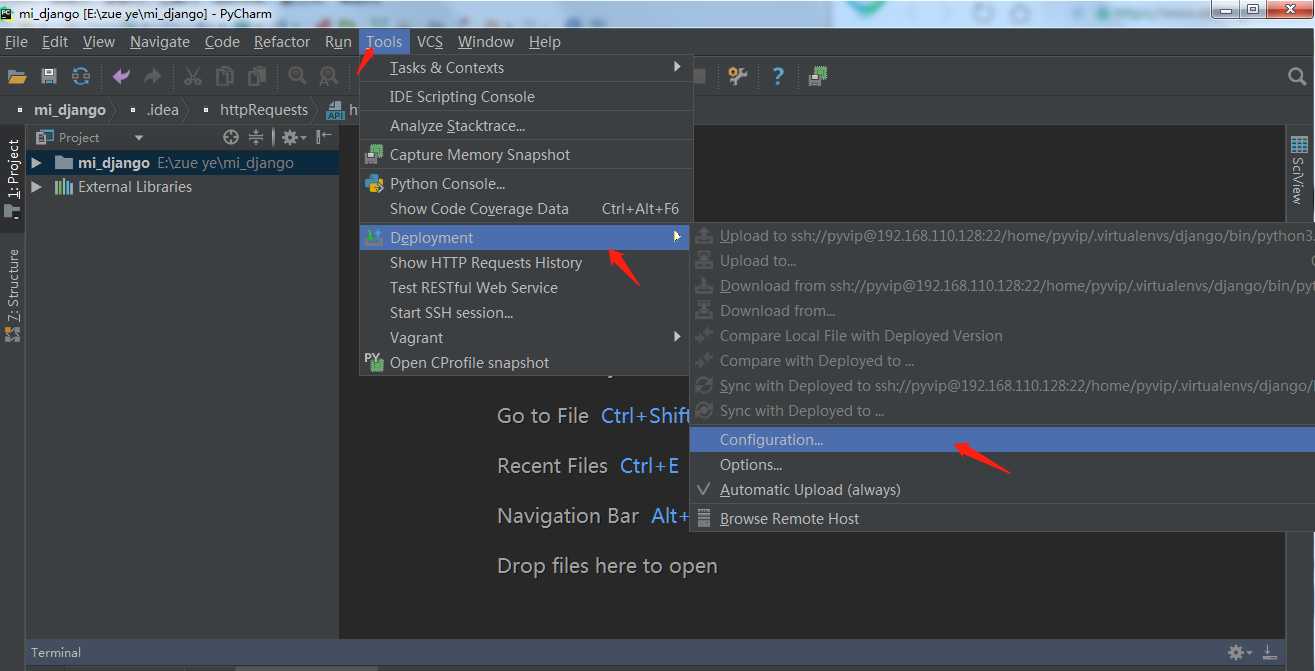Select Browse Remote Host
Screen dimensions: 1315x671
pos(1002,519)
